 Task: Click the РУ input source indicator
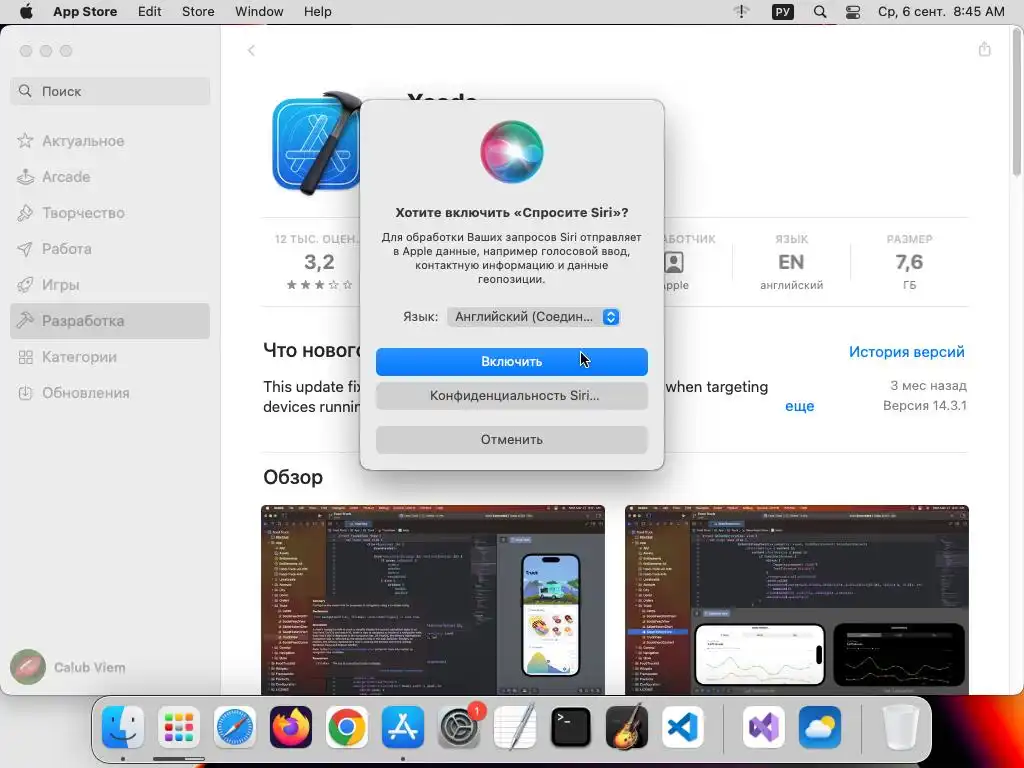pos(782,12)
